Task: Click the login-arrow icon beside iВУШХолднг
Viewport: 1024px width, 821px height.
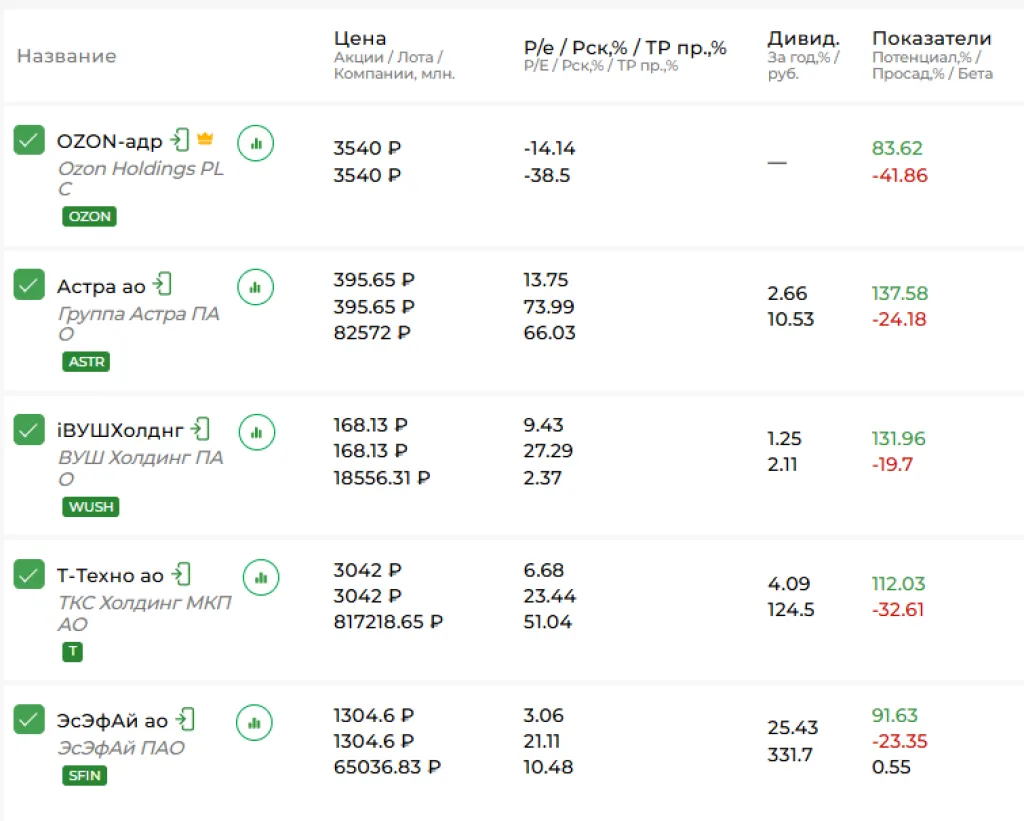Action: point(201,429)
